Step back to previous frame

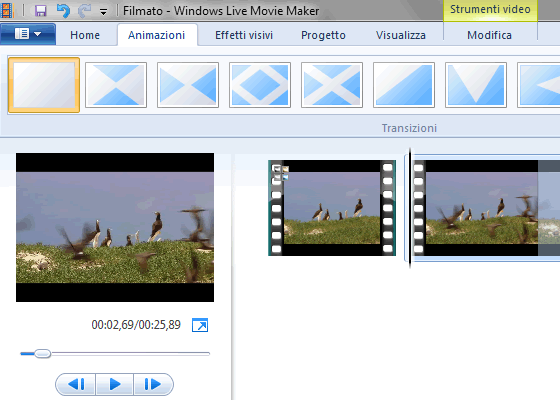tap(76, 384)
